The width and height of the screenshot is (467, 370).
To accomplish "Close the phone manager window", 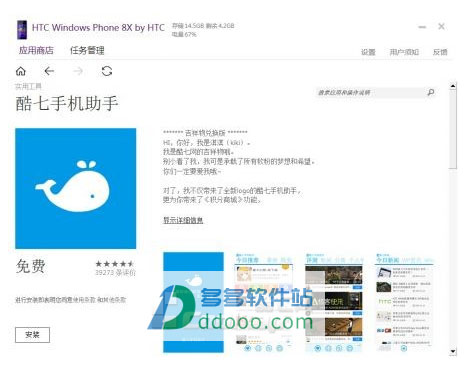I will coord(441,26).
